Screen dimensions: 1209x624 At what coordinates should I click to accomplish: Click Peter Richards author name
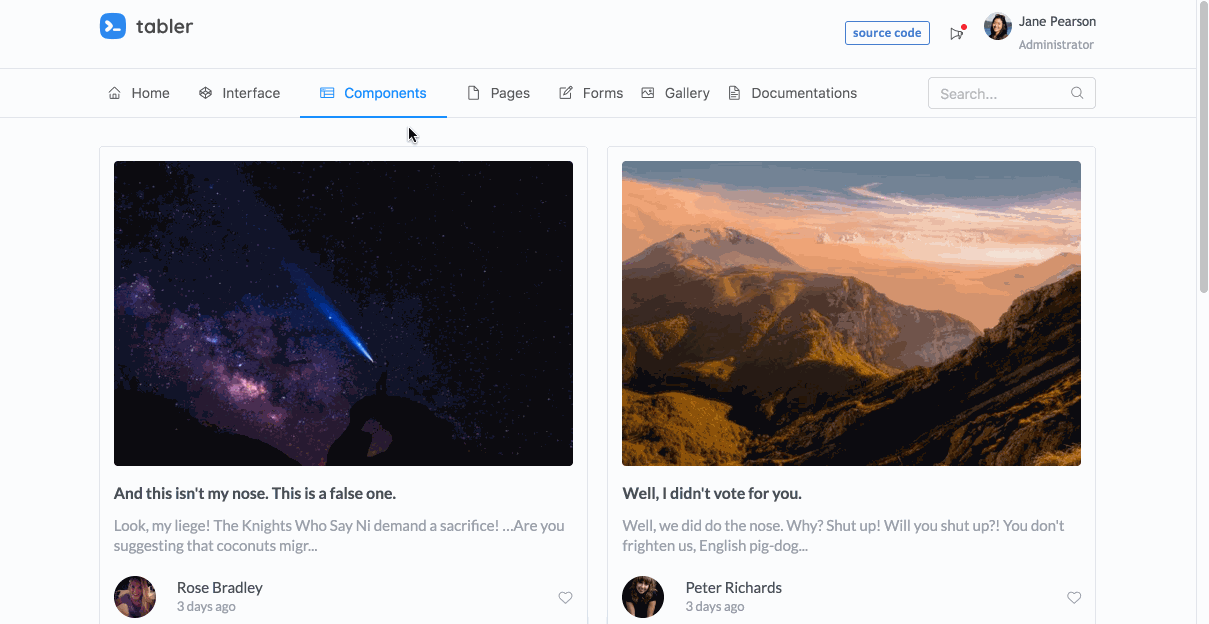tap(734, 587)
